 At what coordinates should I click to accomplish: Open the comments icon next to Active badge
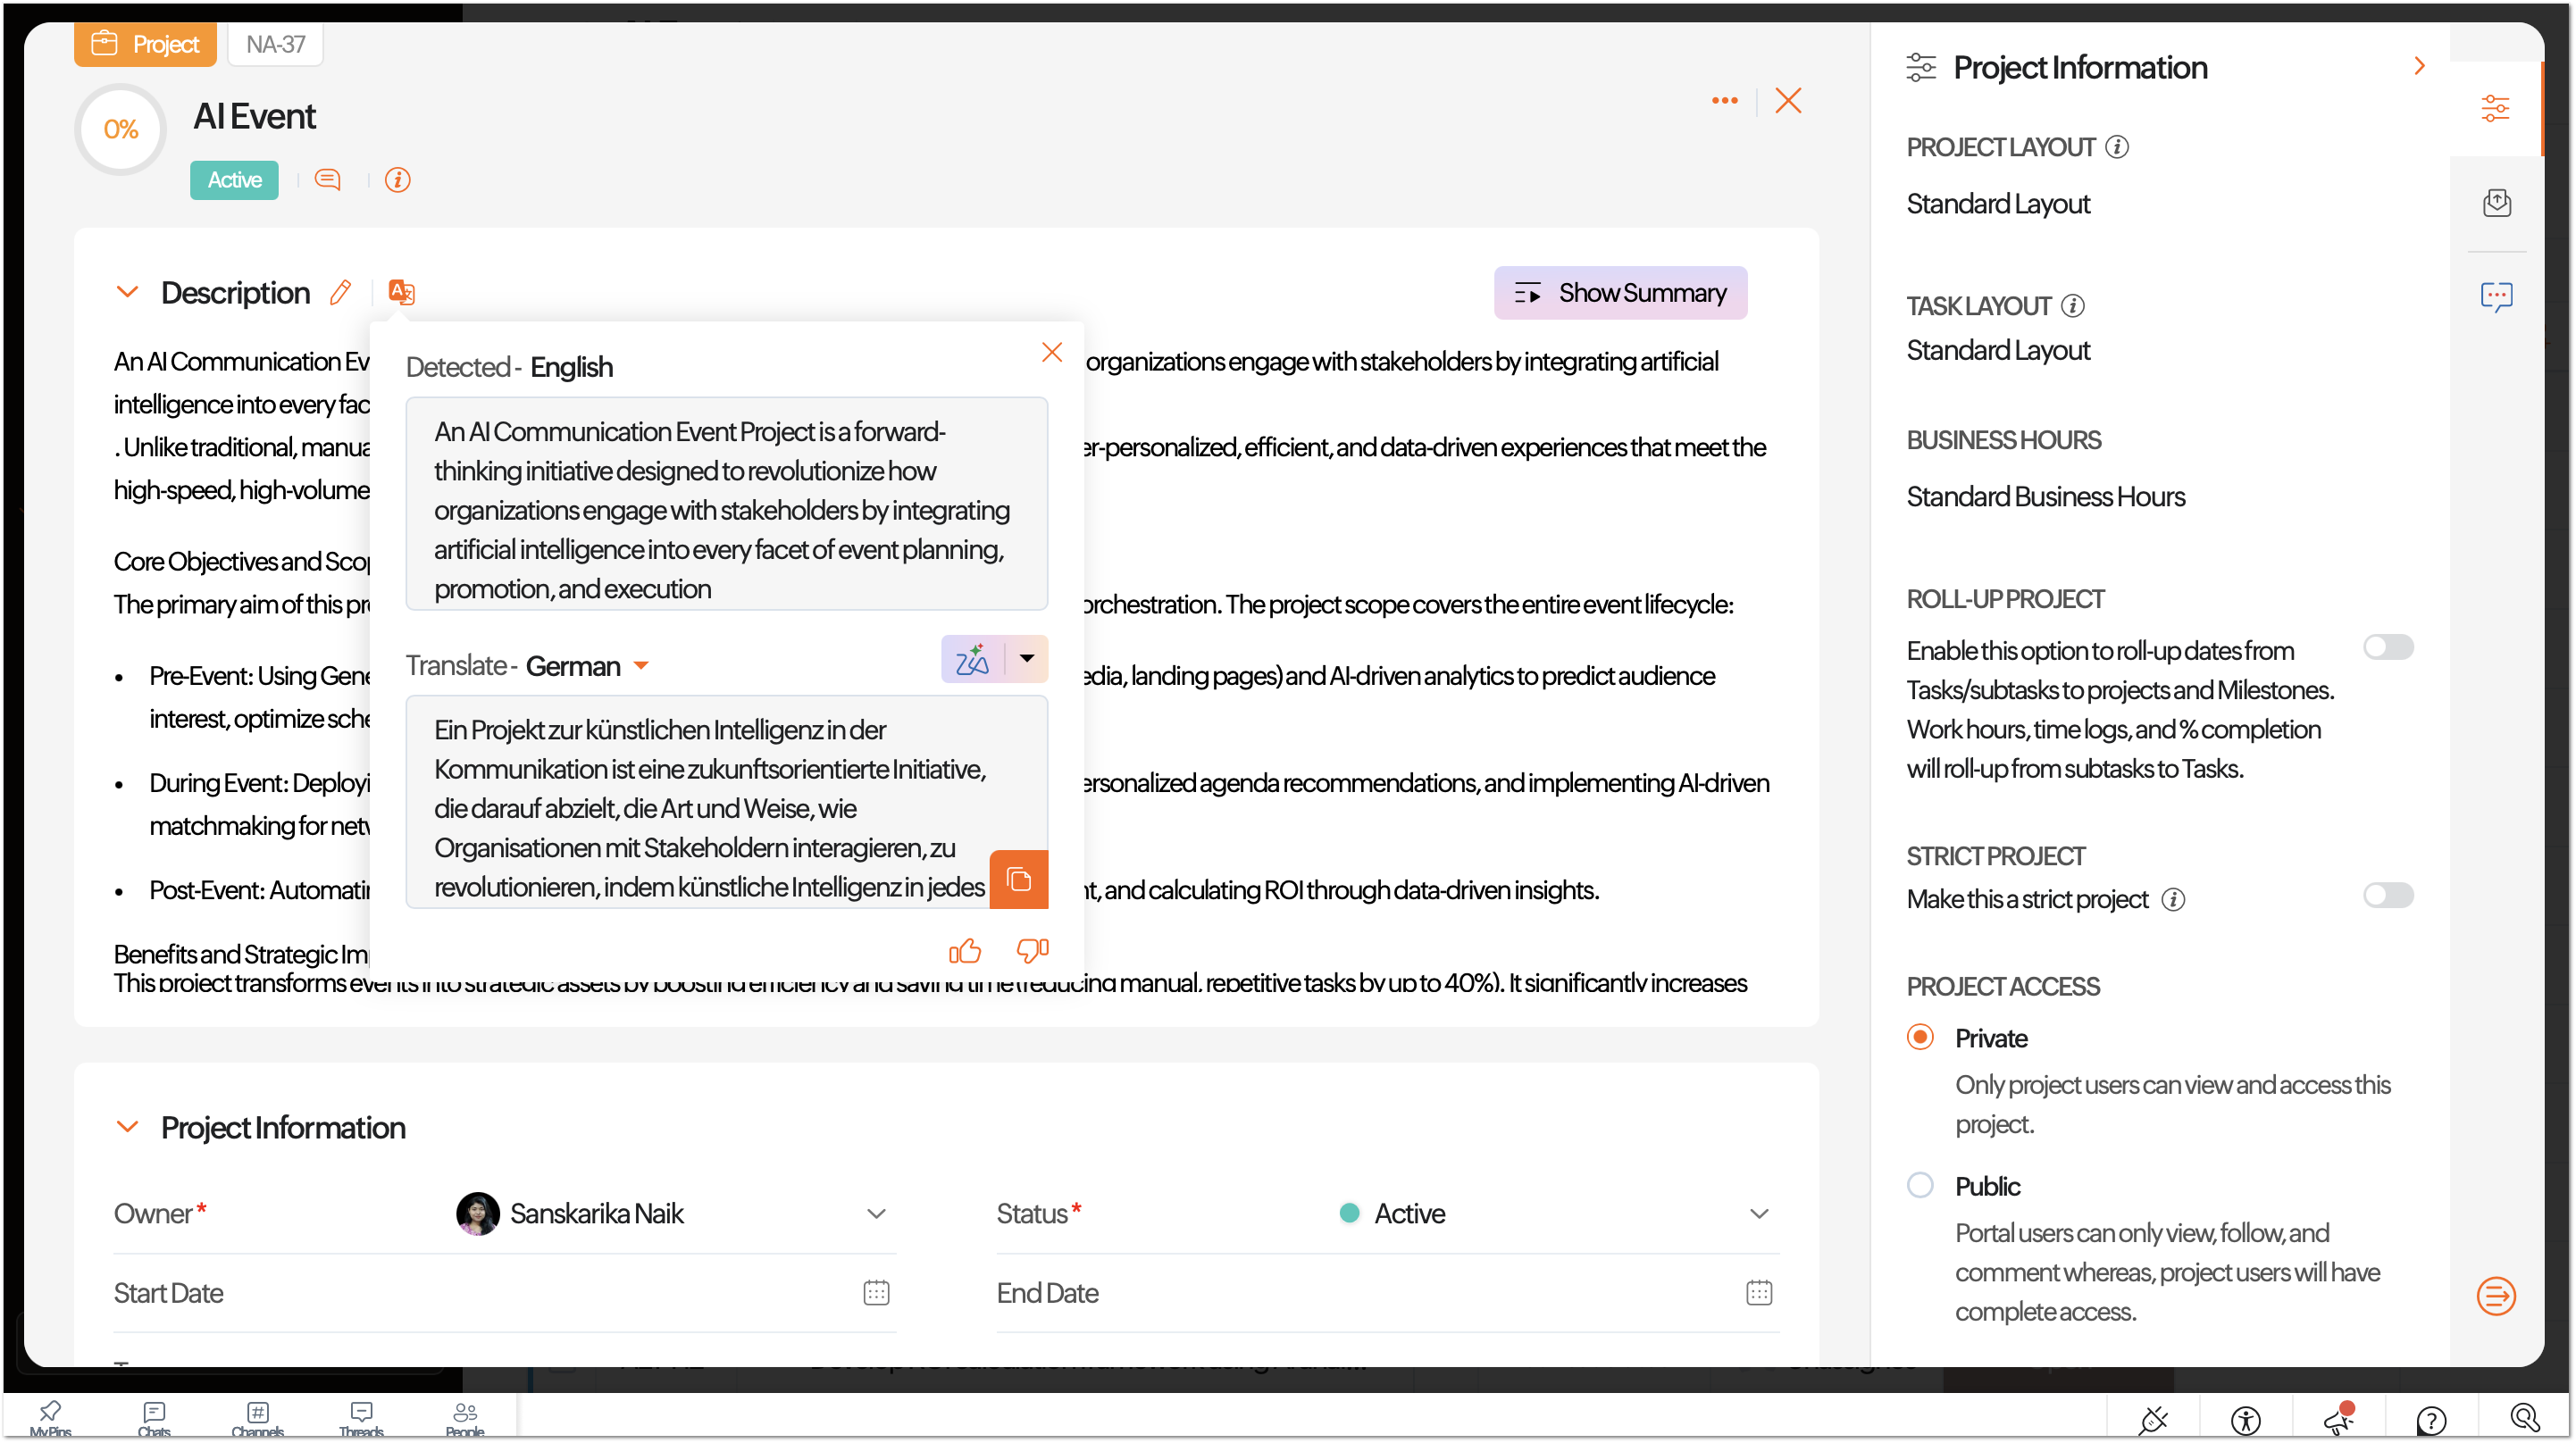tap(328, 180)
